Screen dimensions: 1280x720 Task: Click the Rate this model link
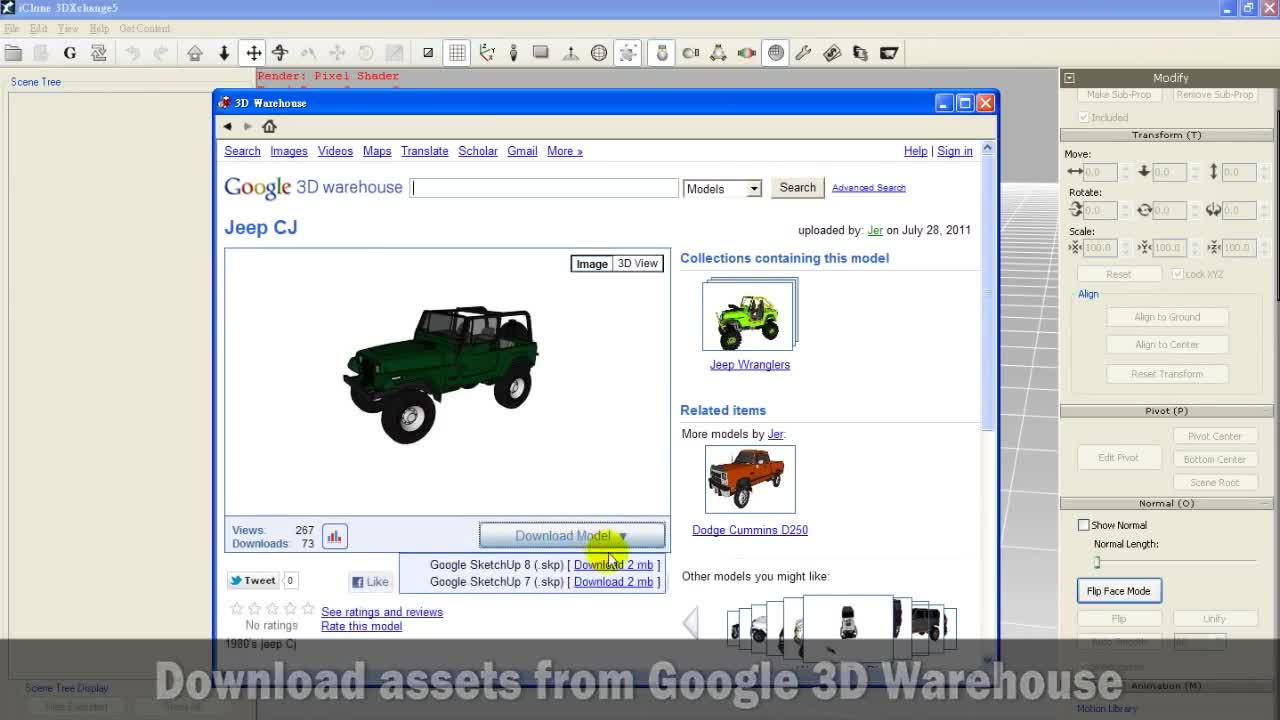pos(361,626)
